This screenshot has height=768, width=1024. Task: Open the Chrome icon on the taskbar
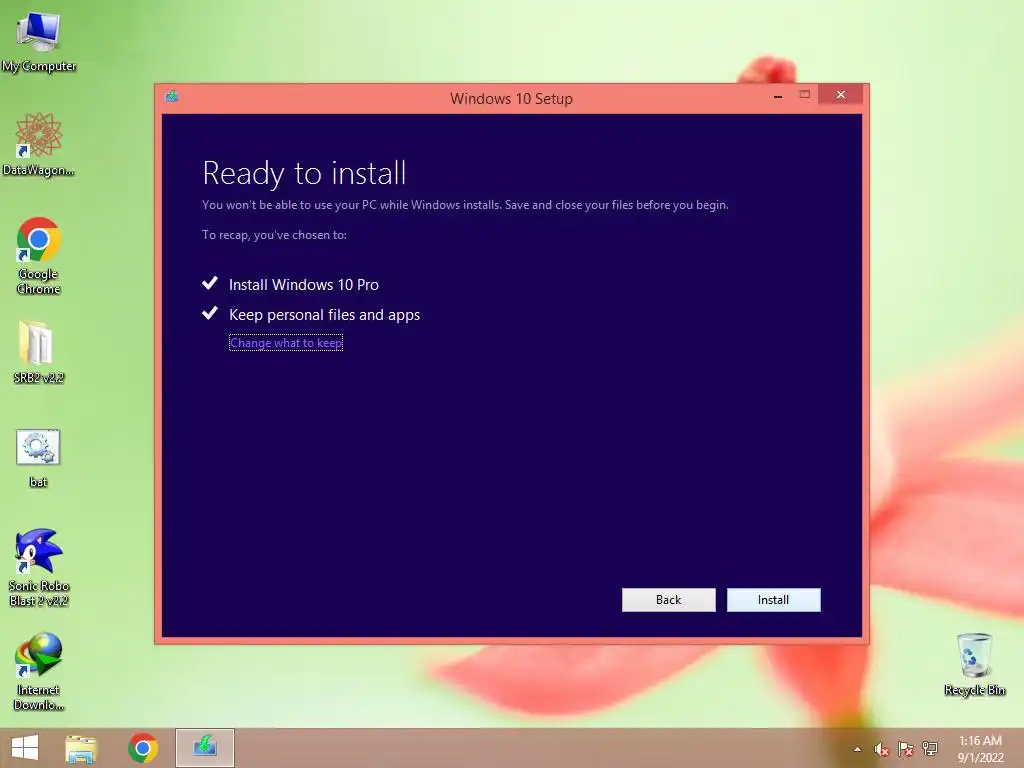point(143,748)
